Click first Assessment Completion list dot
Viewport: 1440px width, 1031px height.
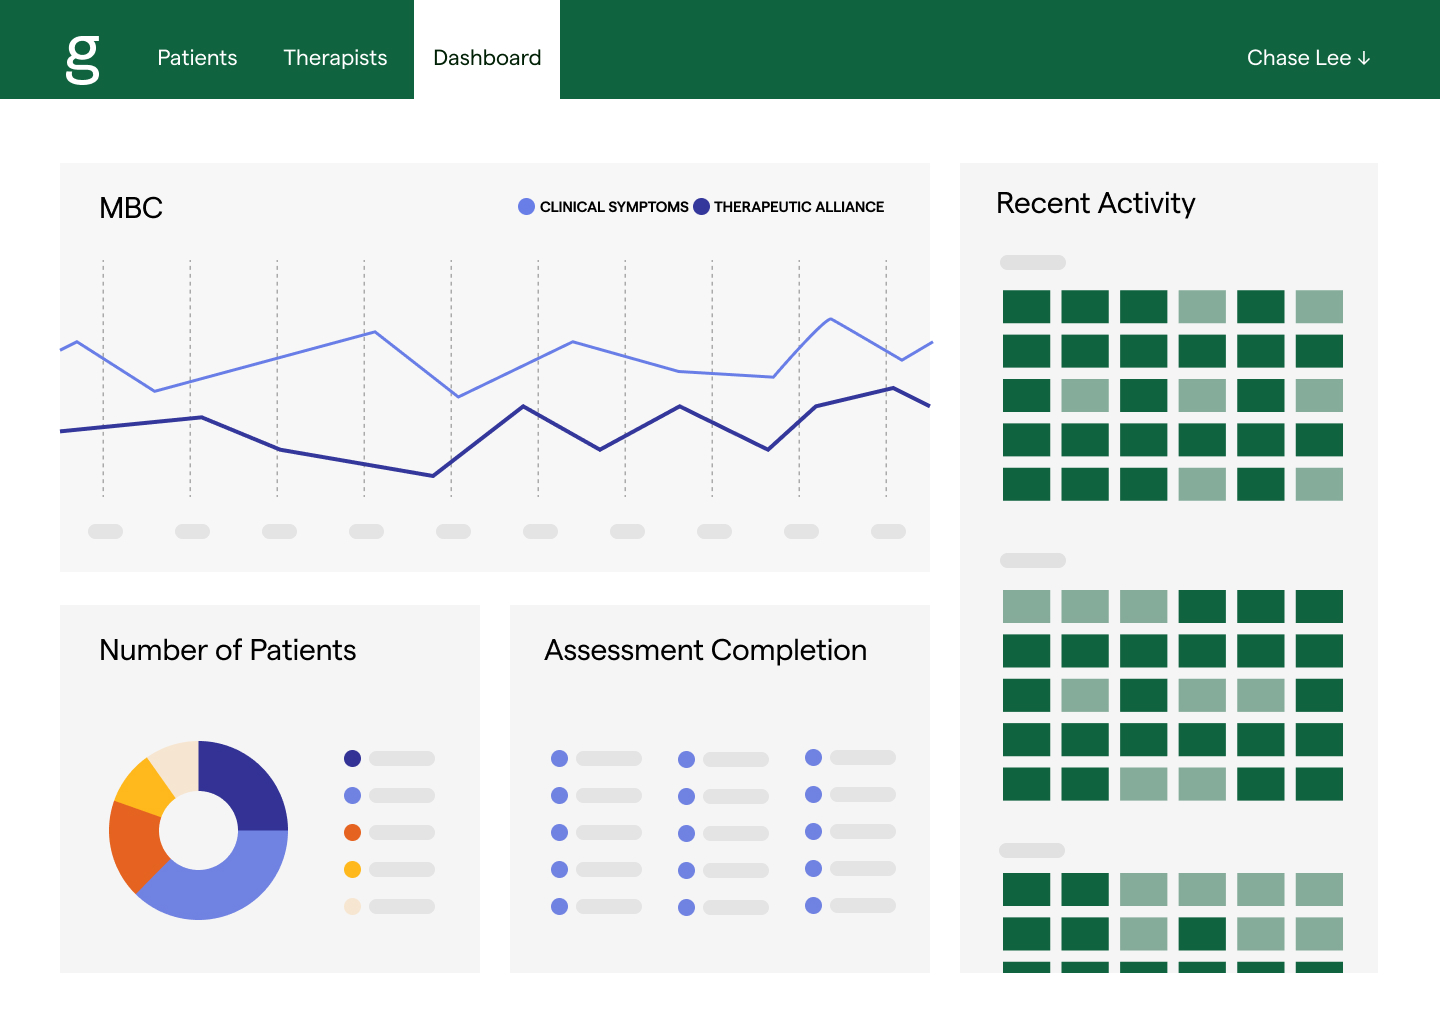[559, 759]
